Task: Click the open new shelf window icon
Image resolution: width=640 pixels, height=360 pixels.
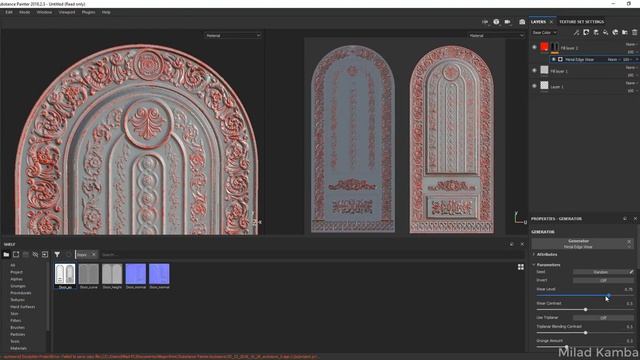Action: click(x=16, y=254)
